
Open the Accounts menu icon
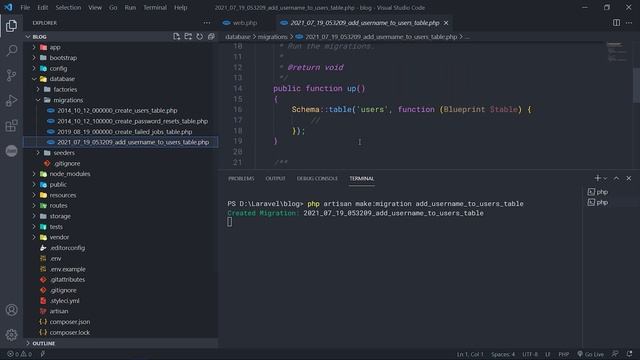pyautogui.click(x=11, y=310)
